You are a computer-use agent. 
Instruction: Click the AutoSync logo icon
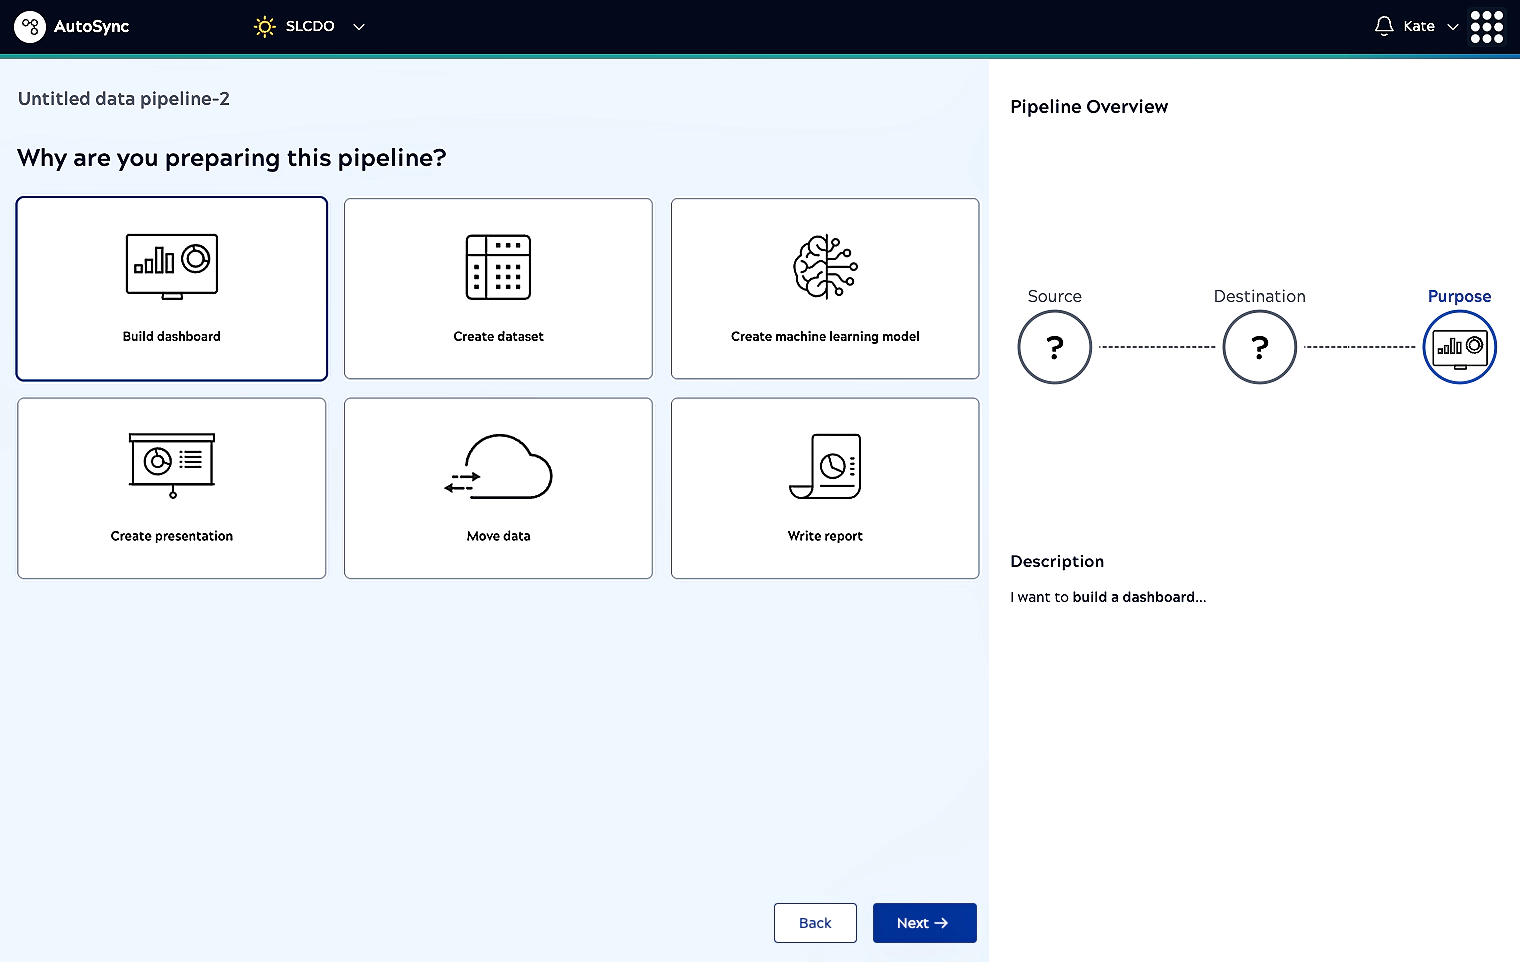pos(30,26)
